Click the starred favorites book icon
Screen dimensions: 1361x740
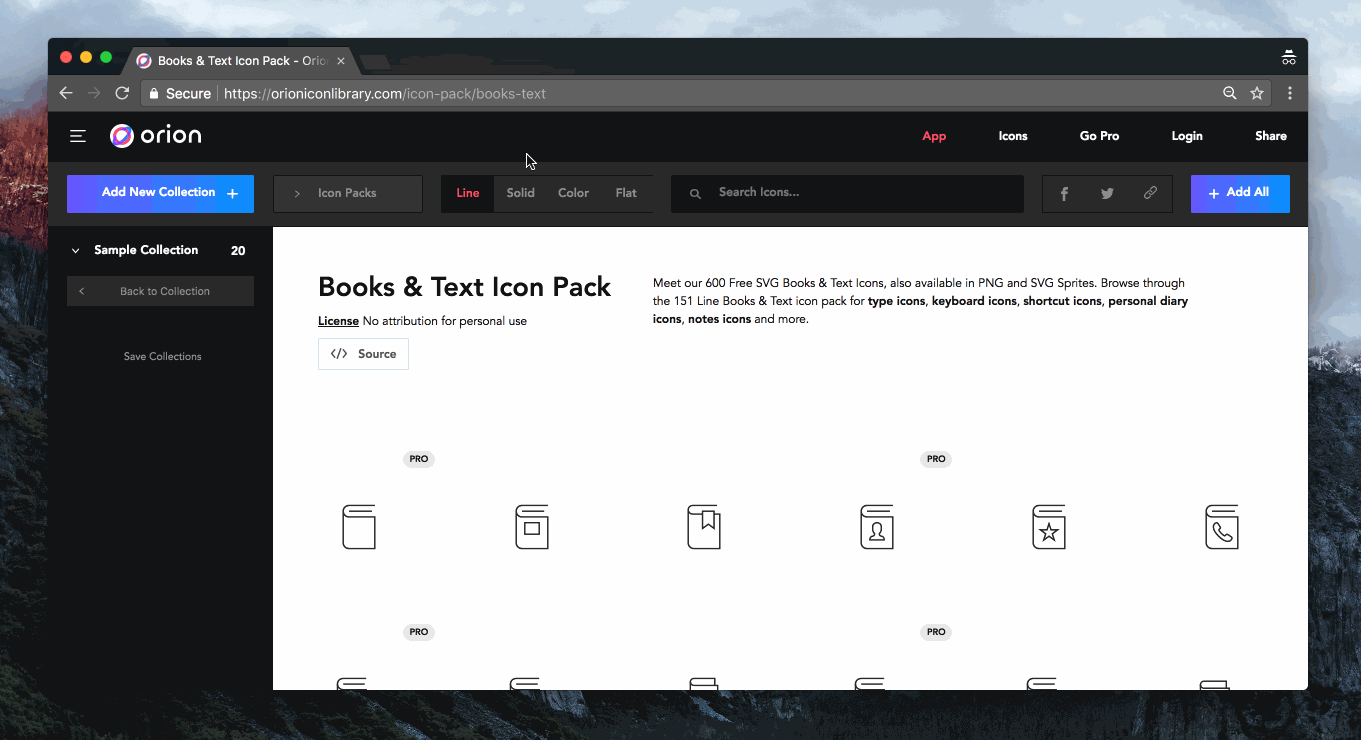(x=1049, y=527)
